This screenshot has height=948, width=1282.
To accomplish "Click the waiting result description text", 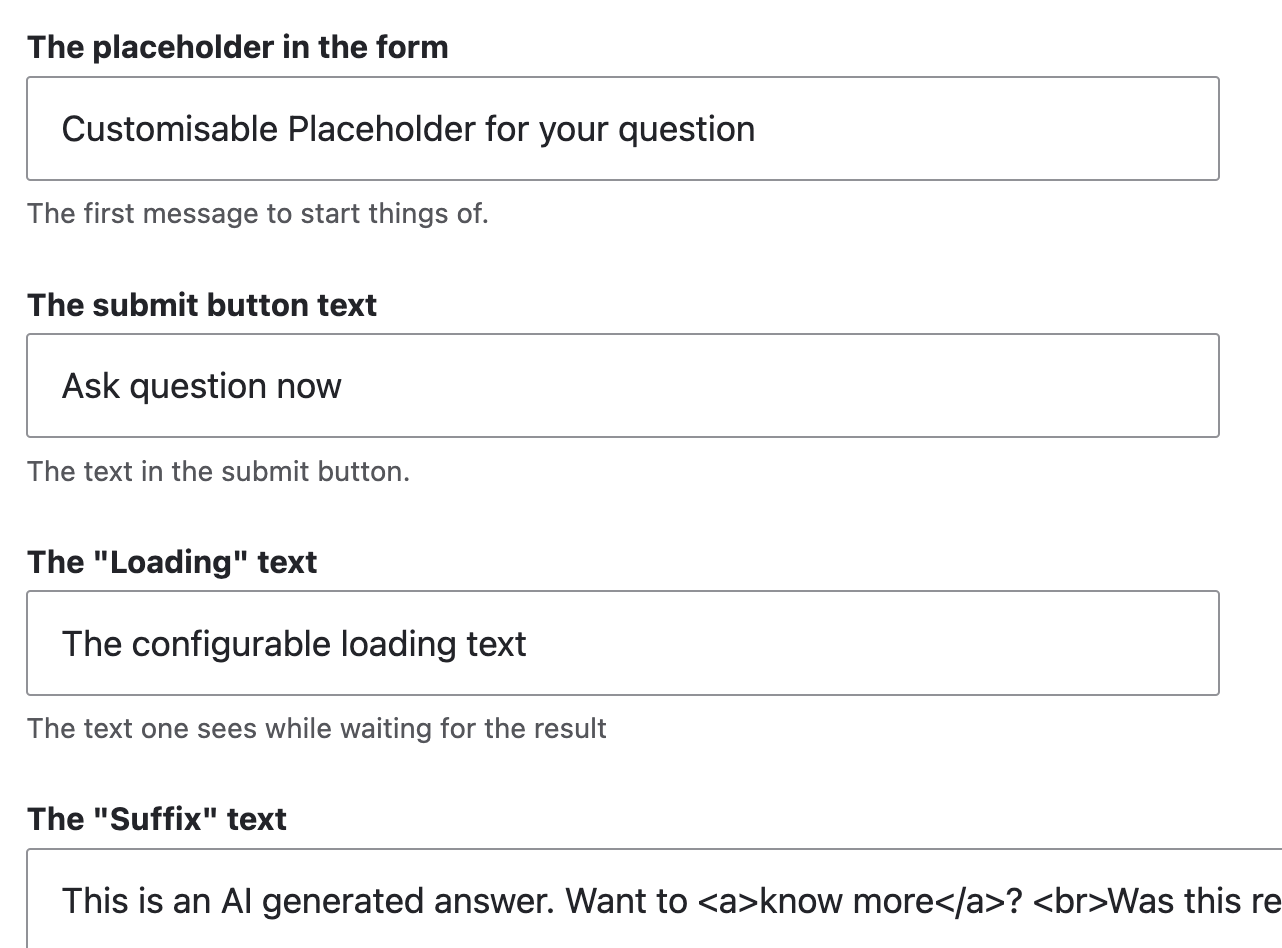I will point(317,728).
